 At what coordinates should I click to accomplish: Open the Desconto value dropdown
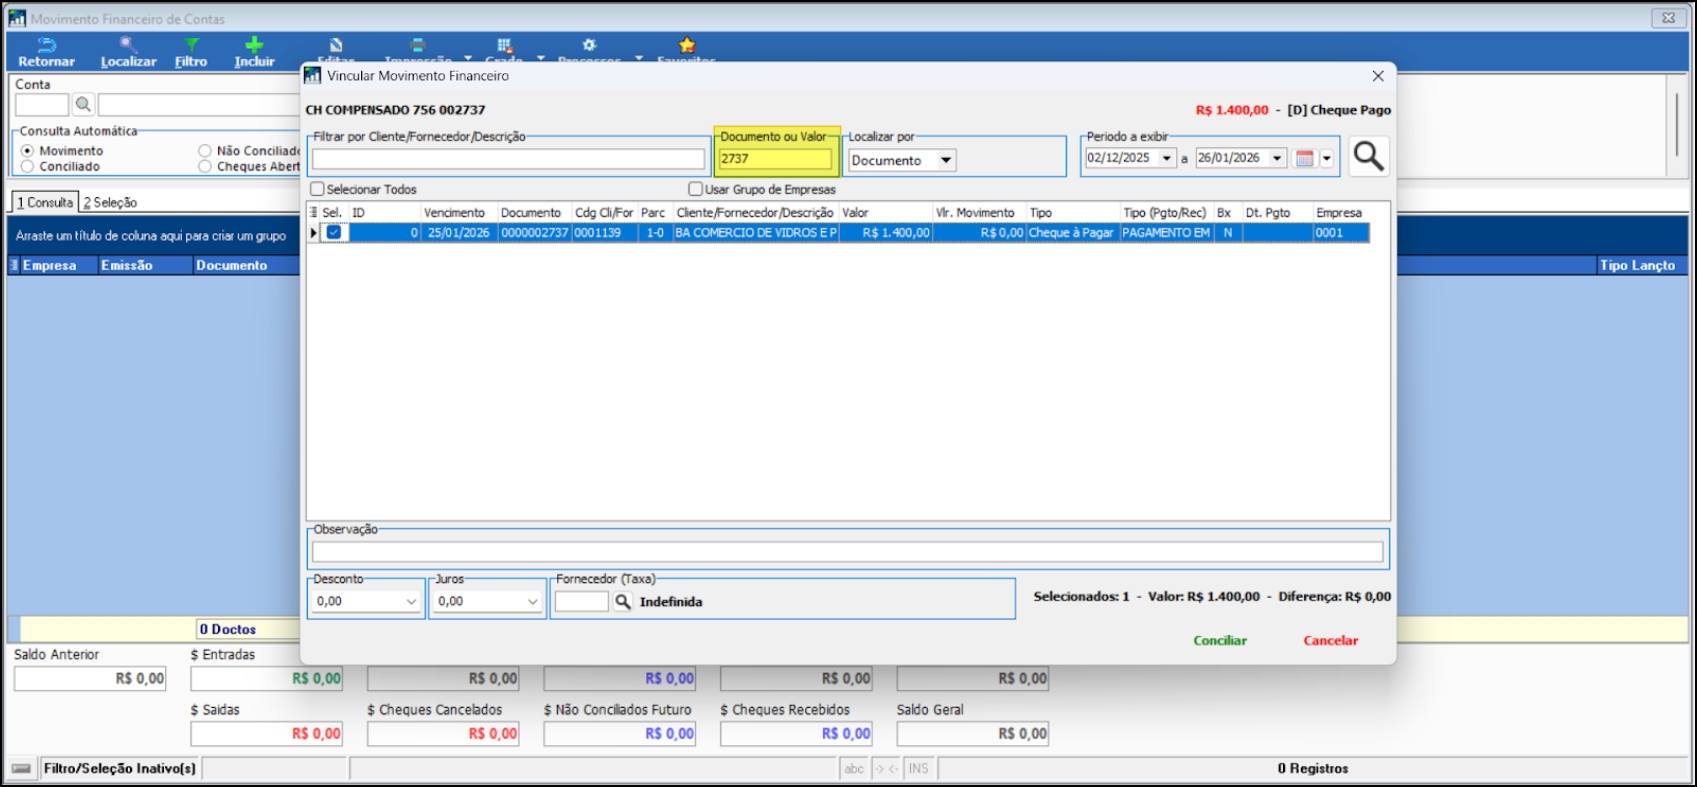pyautogui.click(x=411, y=601)
